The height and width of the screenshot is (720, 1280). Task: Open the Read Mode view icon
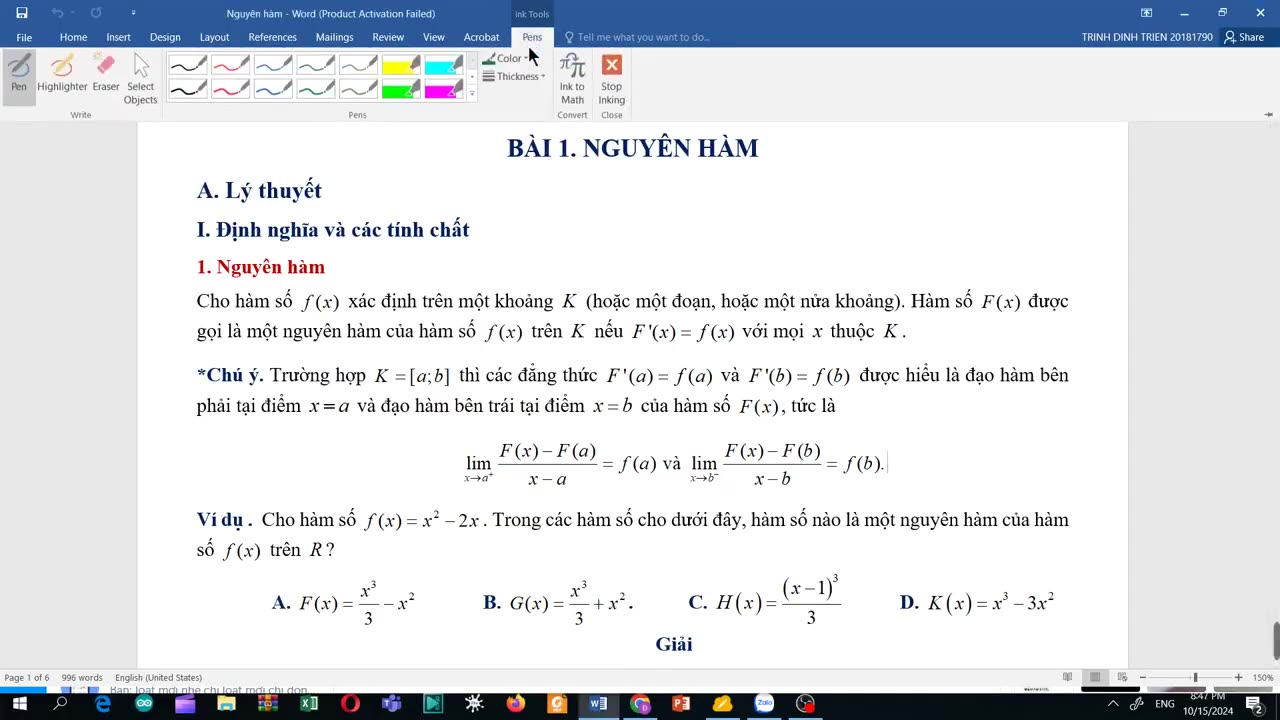1067,677
